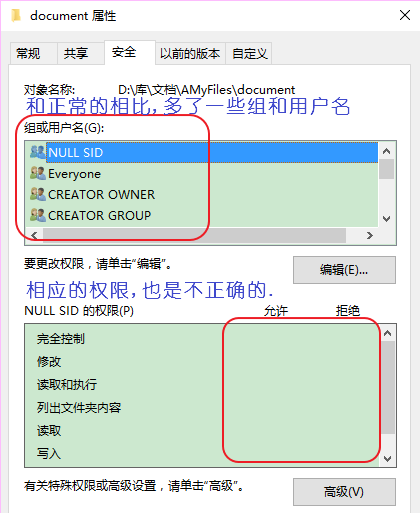Click the group list scroll-right arrow
420x513 pixels.
pos(370,236)
